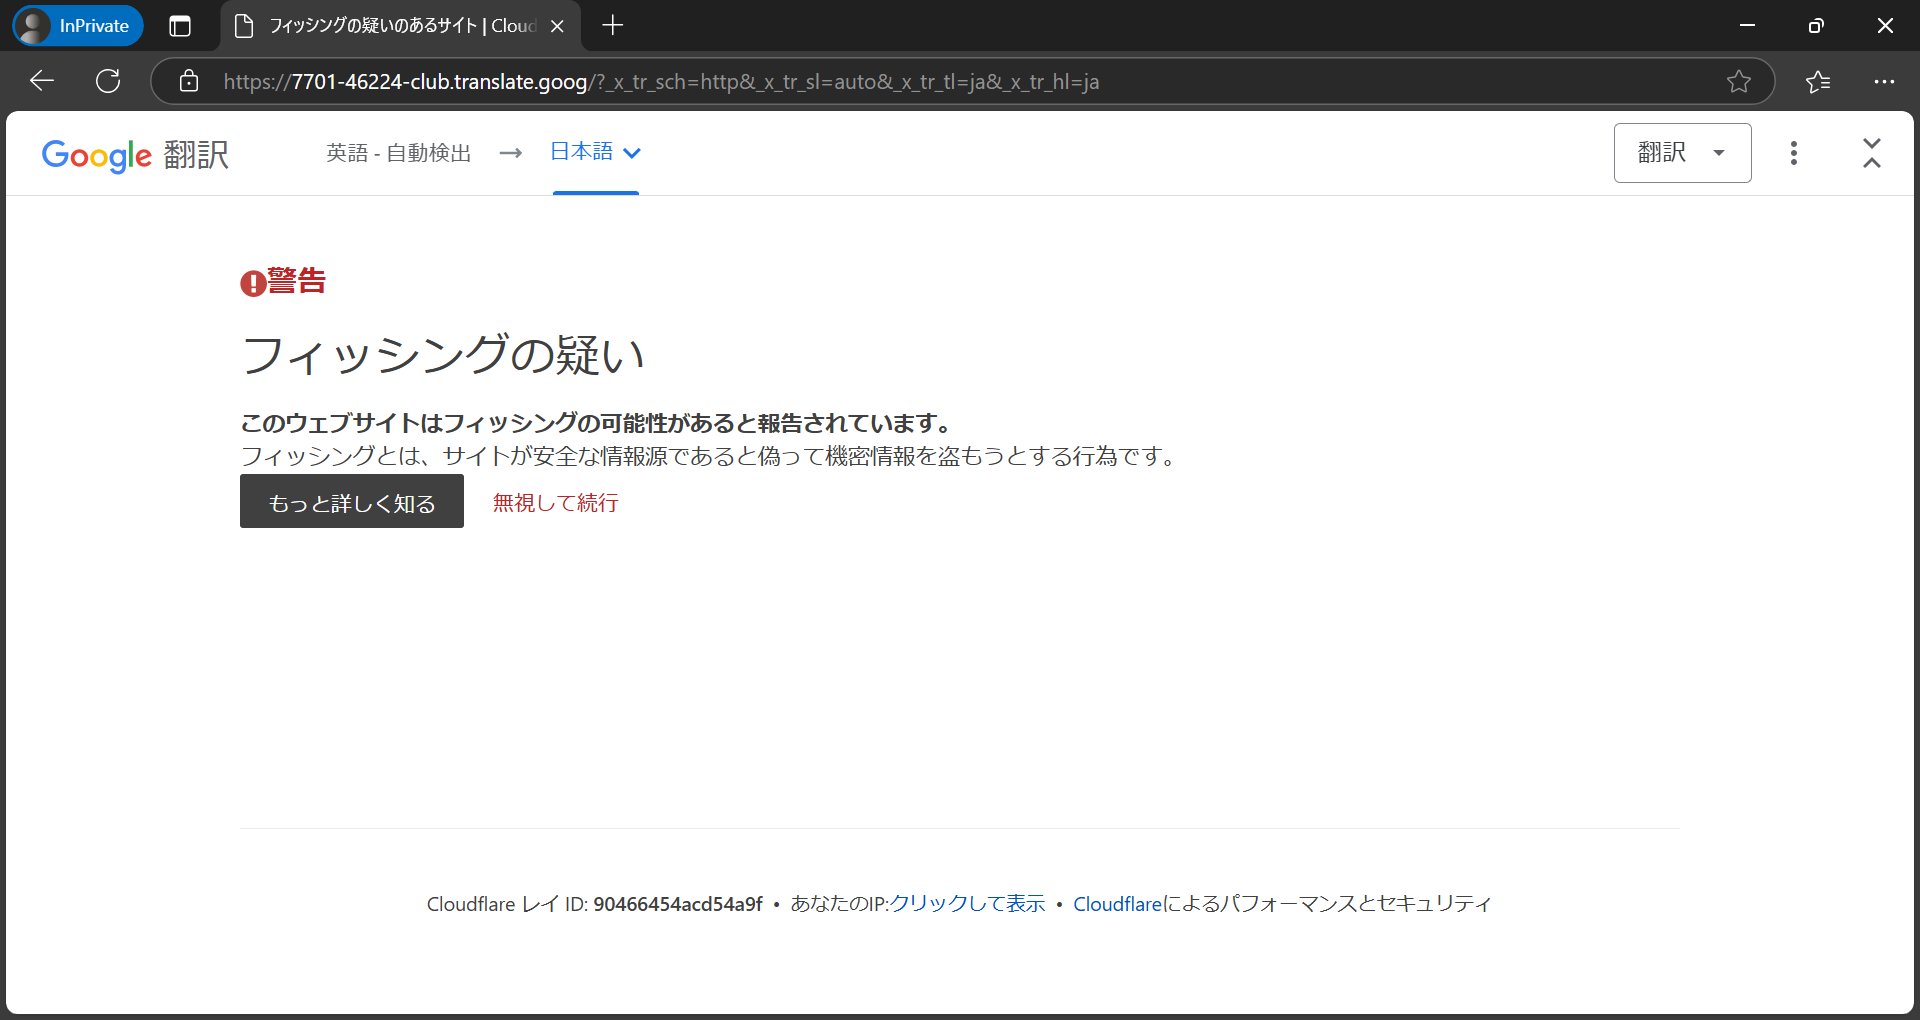This screenshot has height=1020, width=1920.
Task: Click the もっと詳しく知る button
Action: (x=352, y=501)
